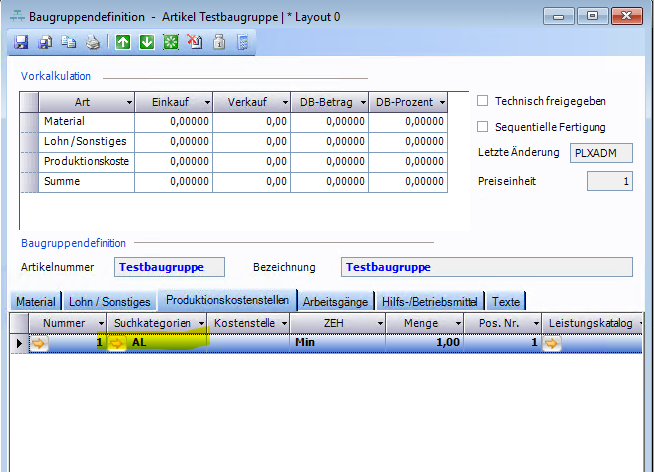
Task: Click the arrow icon in Suchkategorien cell
Action: click(118, 343)
